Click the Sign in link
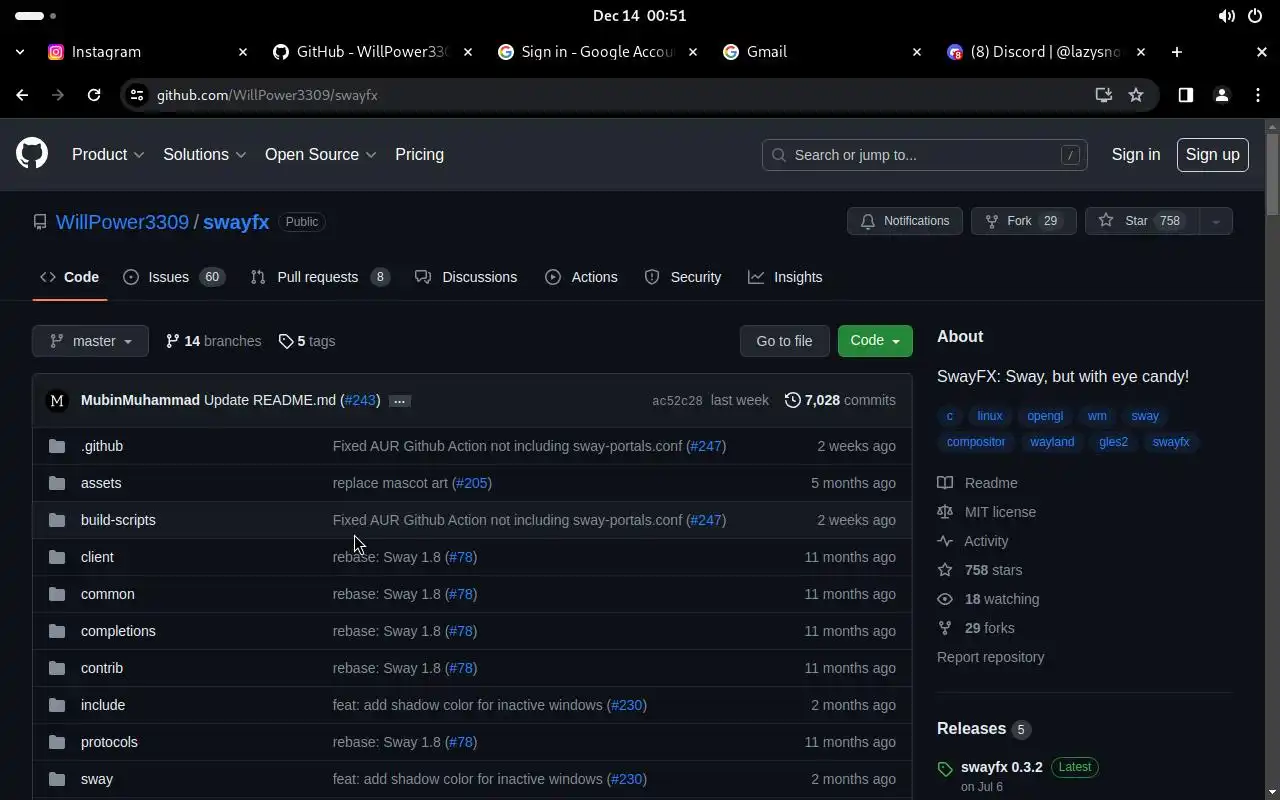 click(1136, 154)
